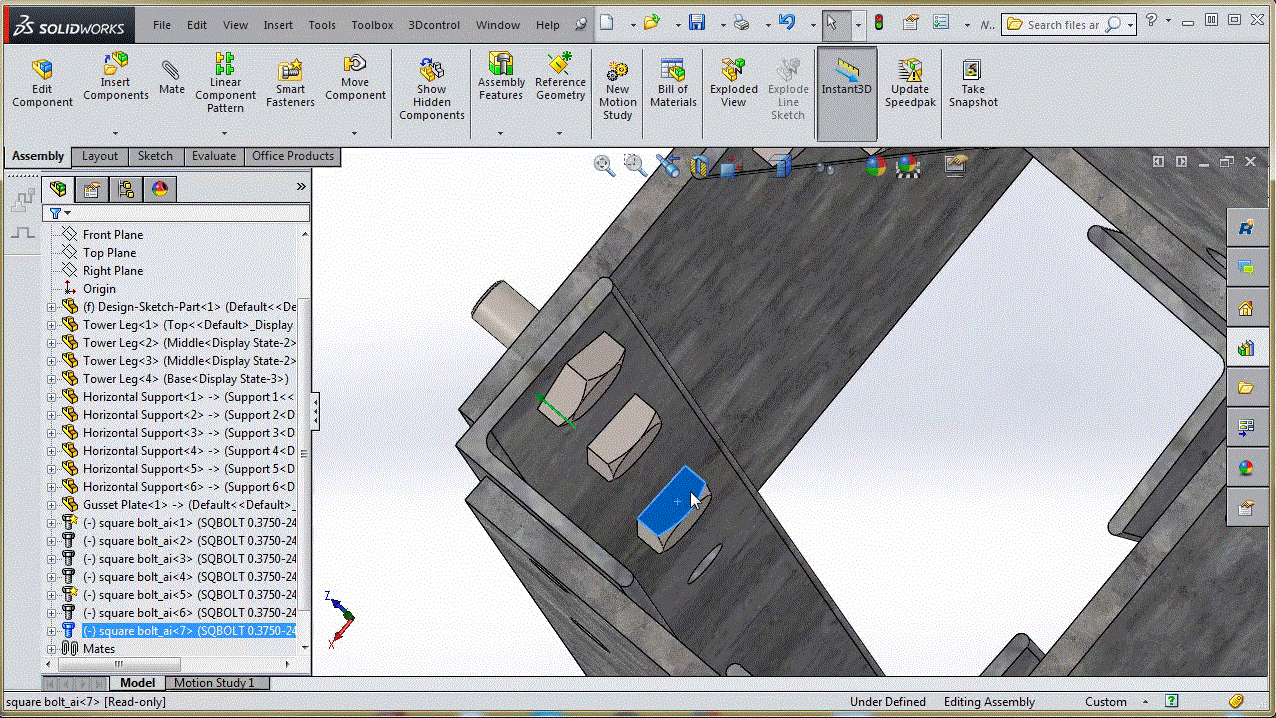Expand the FeatureManager panel chevron
1276x718 pixels.
click(301, 187)
